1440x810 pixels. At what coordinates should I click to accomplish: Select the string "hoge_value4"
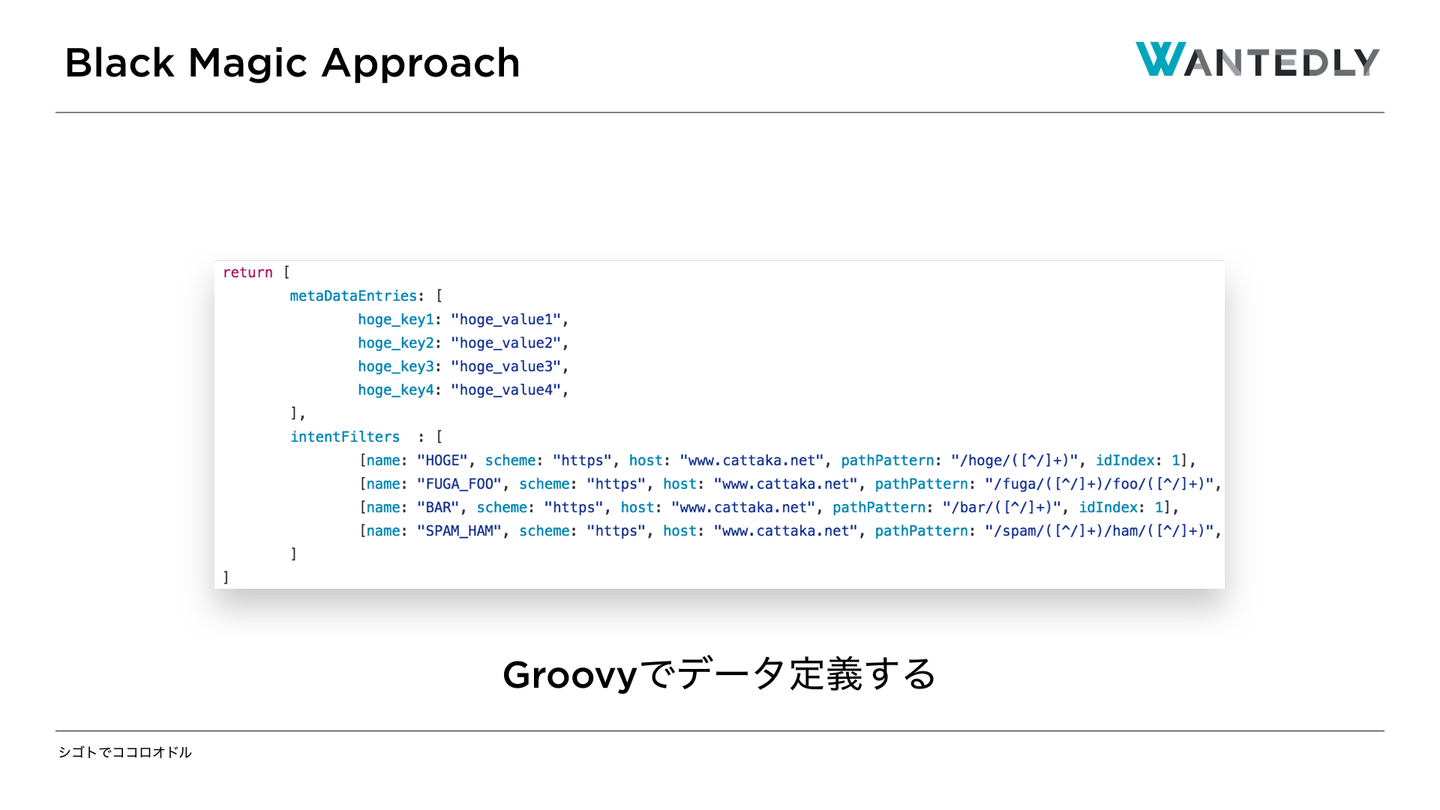(x=505, y=390)
